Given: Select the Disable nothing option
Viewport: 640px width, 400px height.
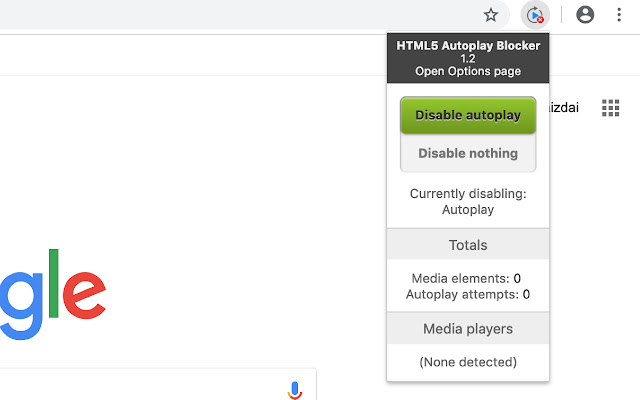Looking at the screenshot, I should point(468,153).
